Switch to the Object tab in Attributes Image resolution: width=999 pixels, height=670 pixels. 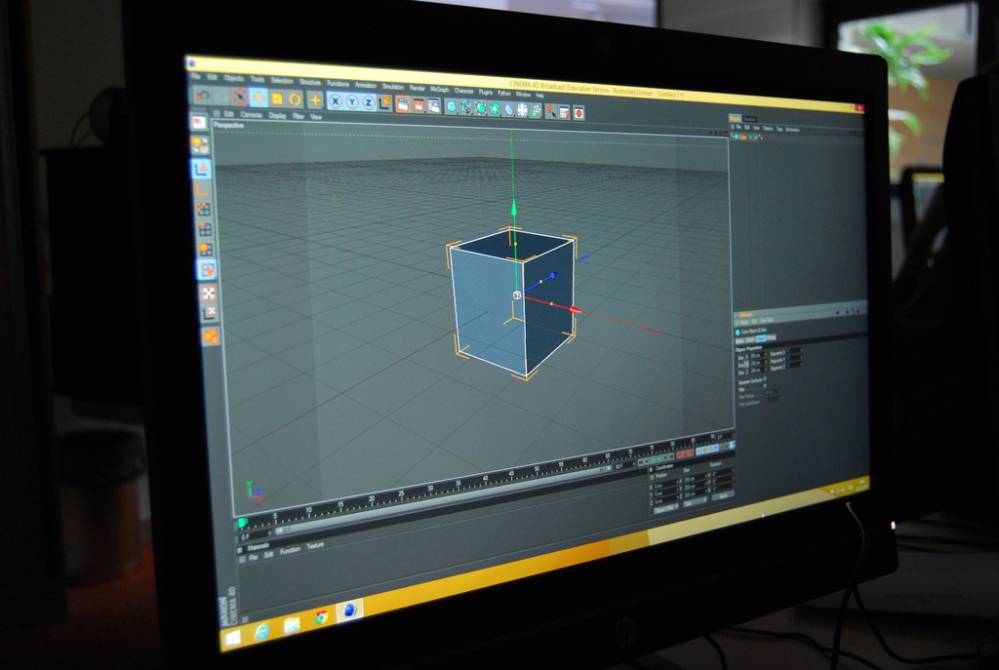[760, 339]
